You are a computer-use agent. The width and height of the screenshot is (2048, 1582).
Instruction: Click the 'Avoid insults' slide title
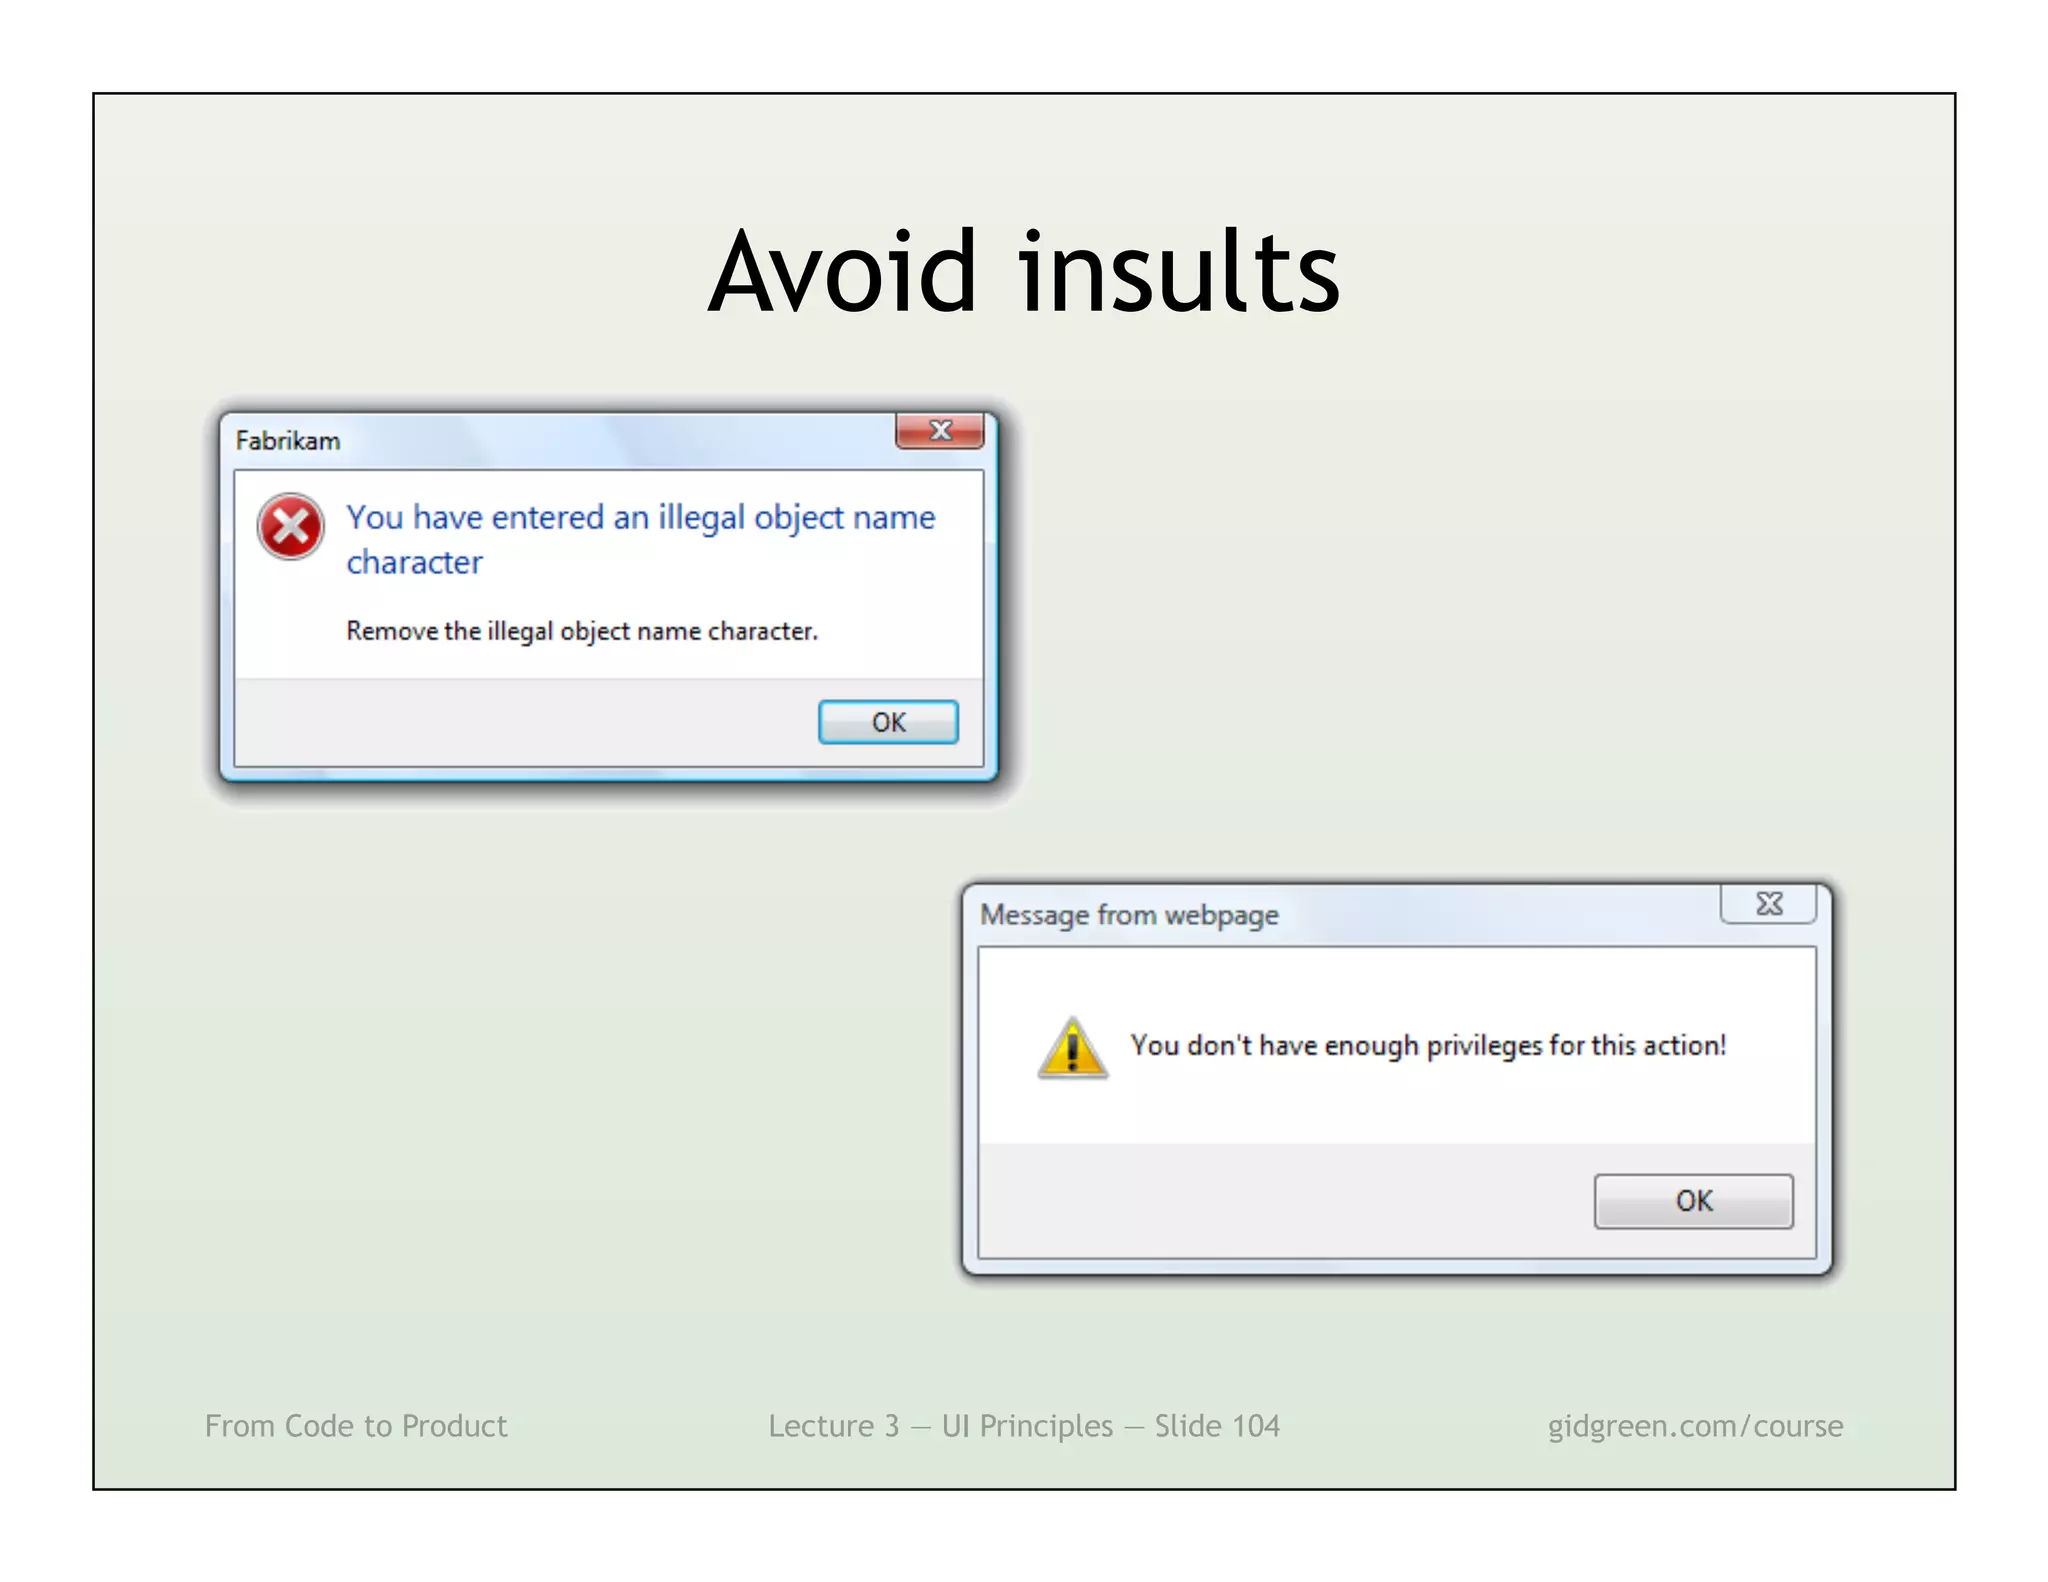1024,270
